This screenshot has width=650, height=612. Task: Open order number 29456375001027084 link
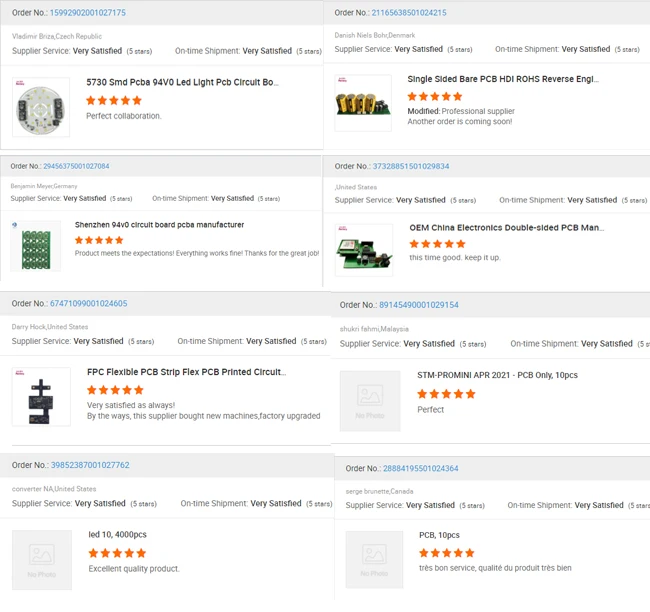tap(76, 166)
